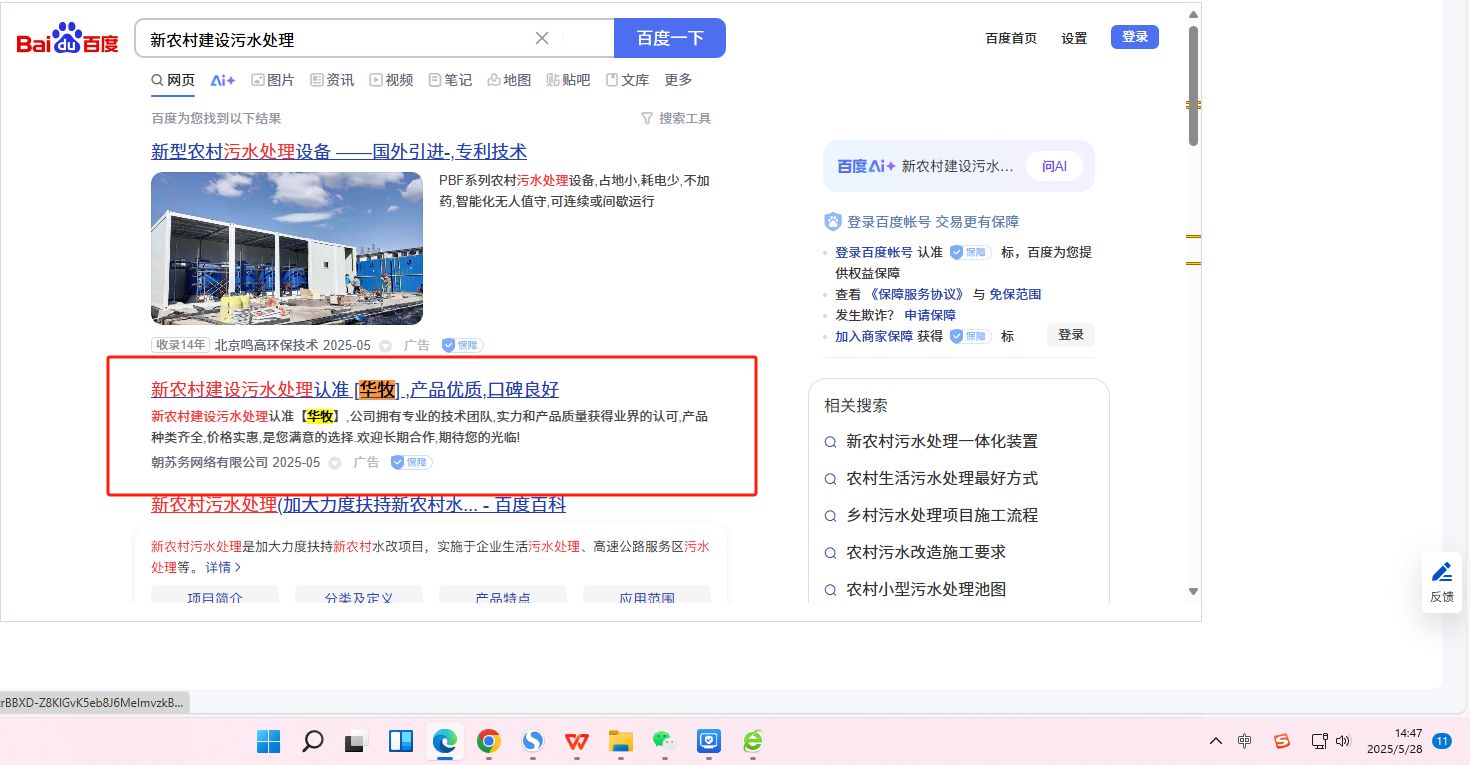The image size is (1470, 765).
Task: Show hidden system tray icons
Action: 1216,741
